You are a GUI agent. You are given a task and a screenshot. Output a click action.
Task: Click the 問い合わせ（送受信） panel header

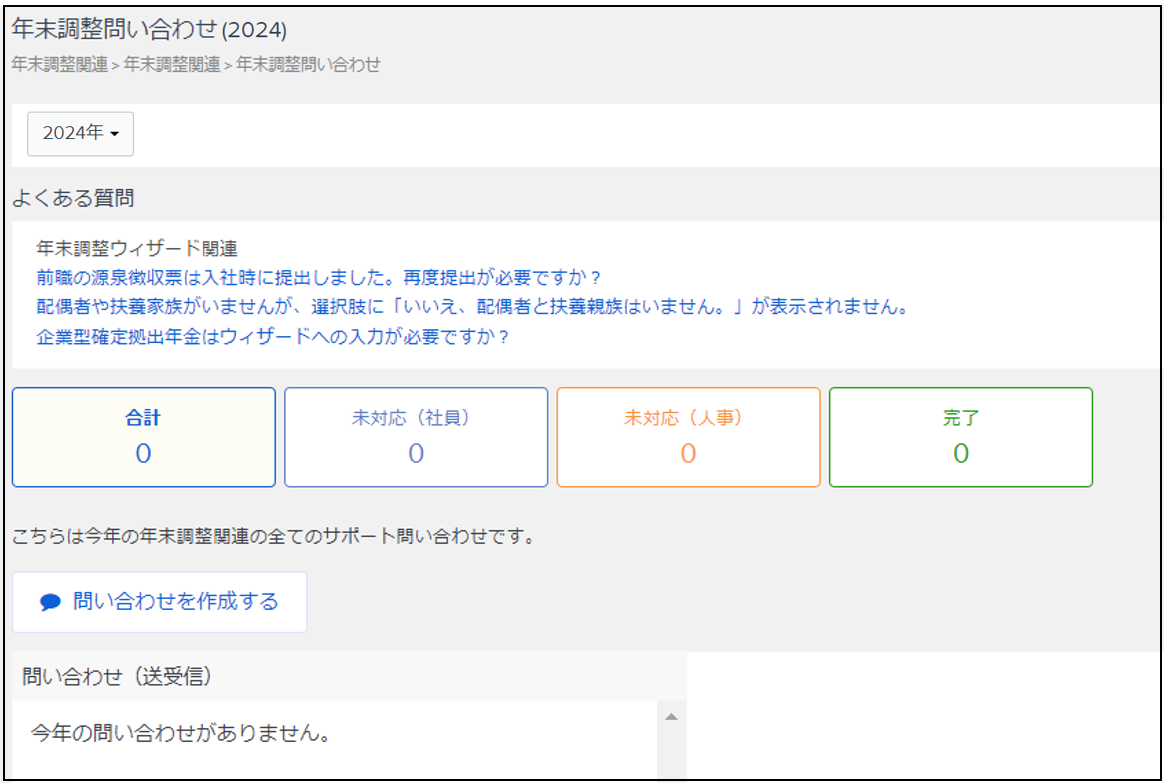[x=117, y=677]
